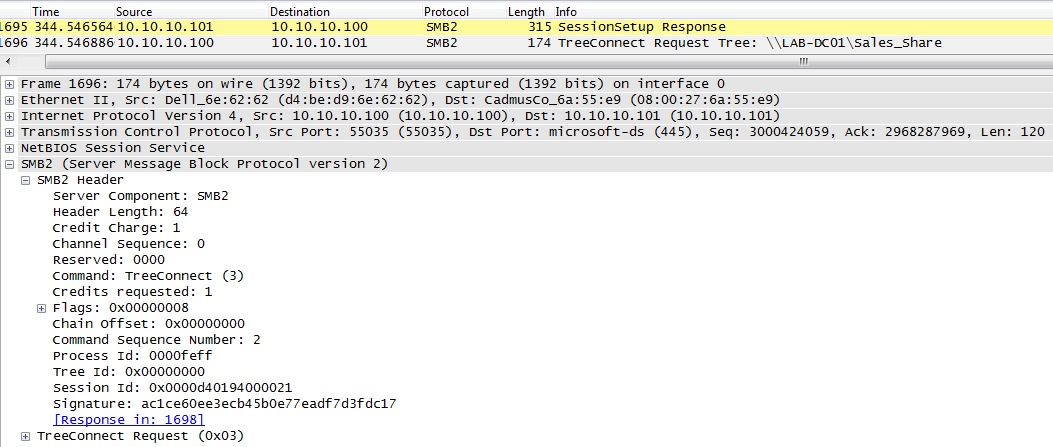Expand the Ethernet II section
The image size is (1053, 447).
click(10, 100)
